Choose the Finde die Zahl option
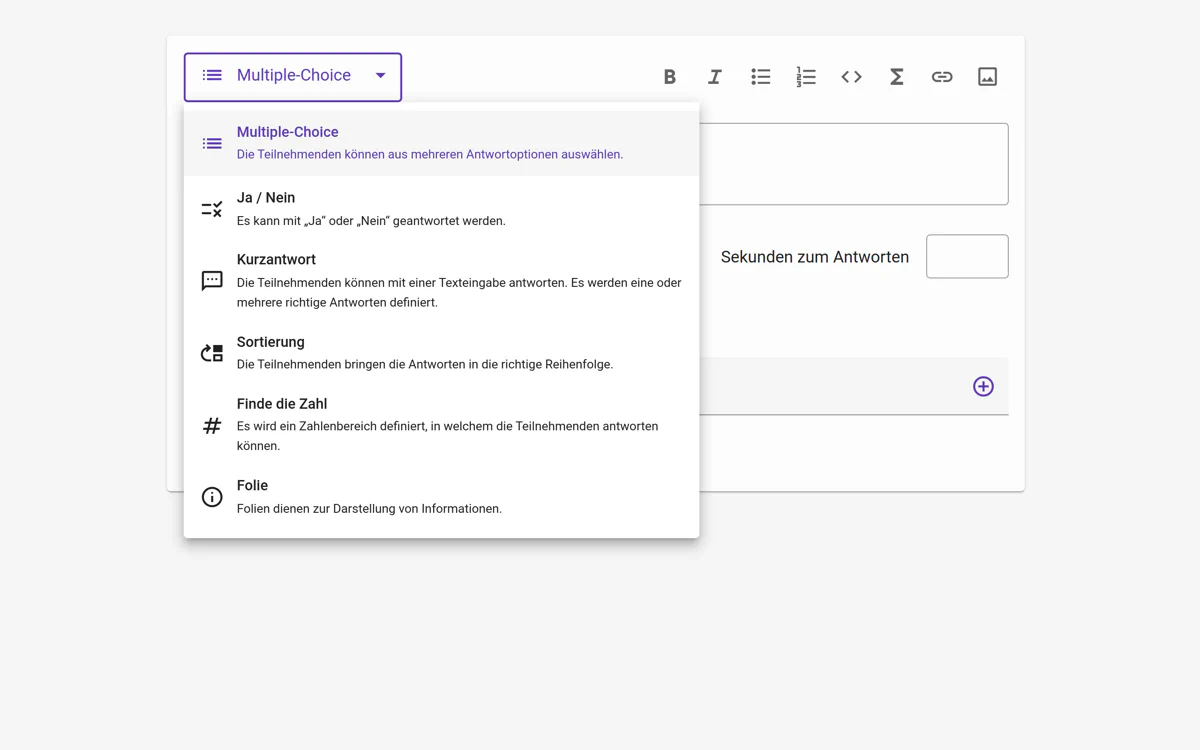Screen dimensions: 1200x750 pos(440,425)
